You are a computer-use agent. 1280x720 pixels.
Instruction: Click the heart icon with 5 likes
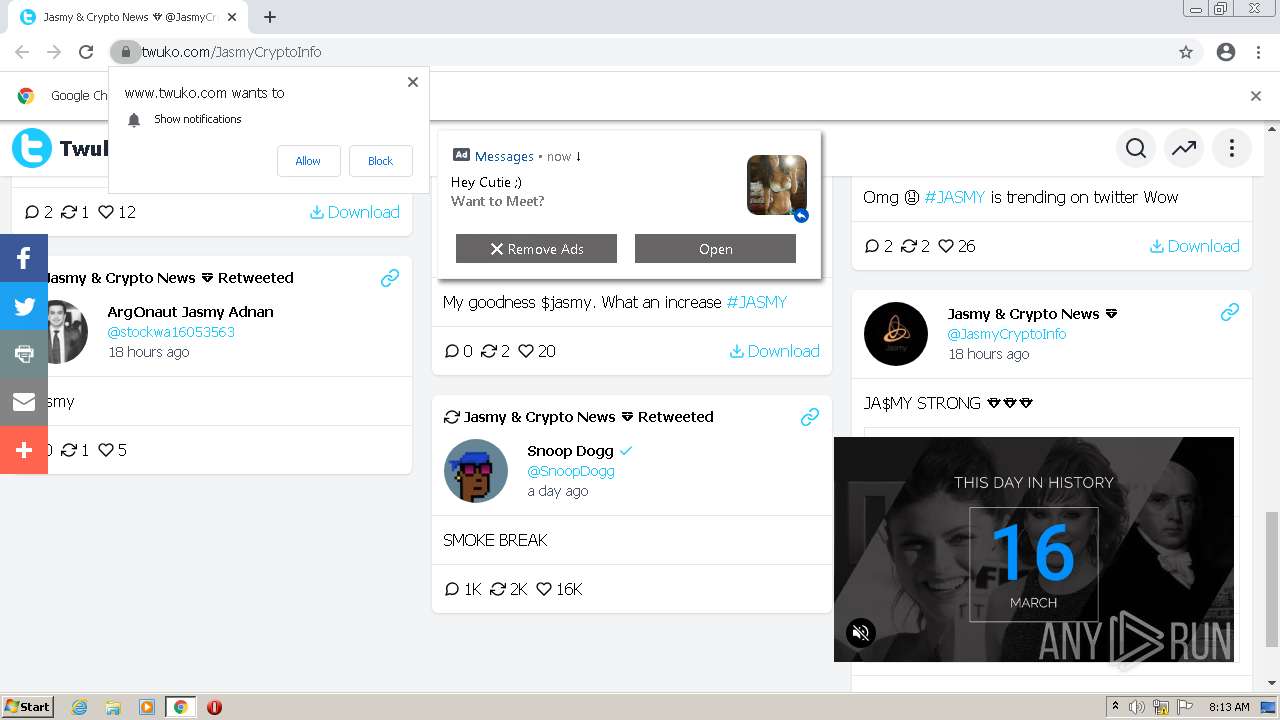(106, 450)
